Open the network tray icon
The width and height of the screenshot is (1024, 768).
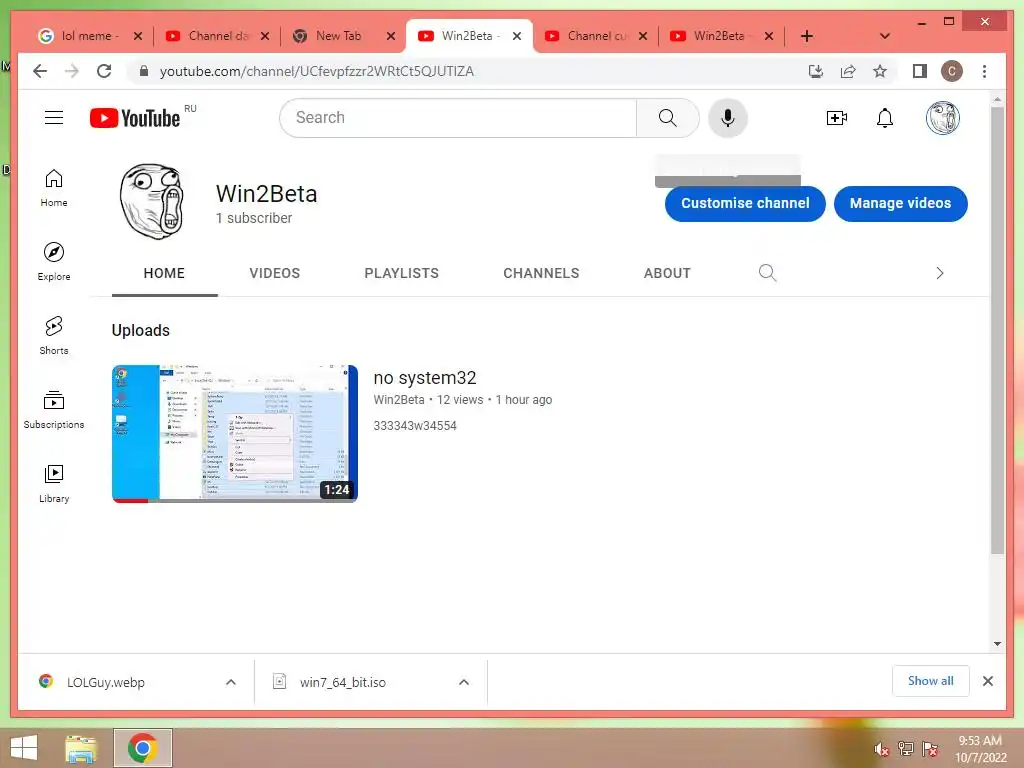click(906, 749)
